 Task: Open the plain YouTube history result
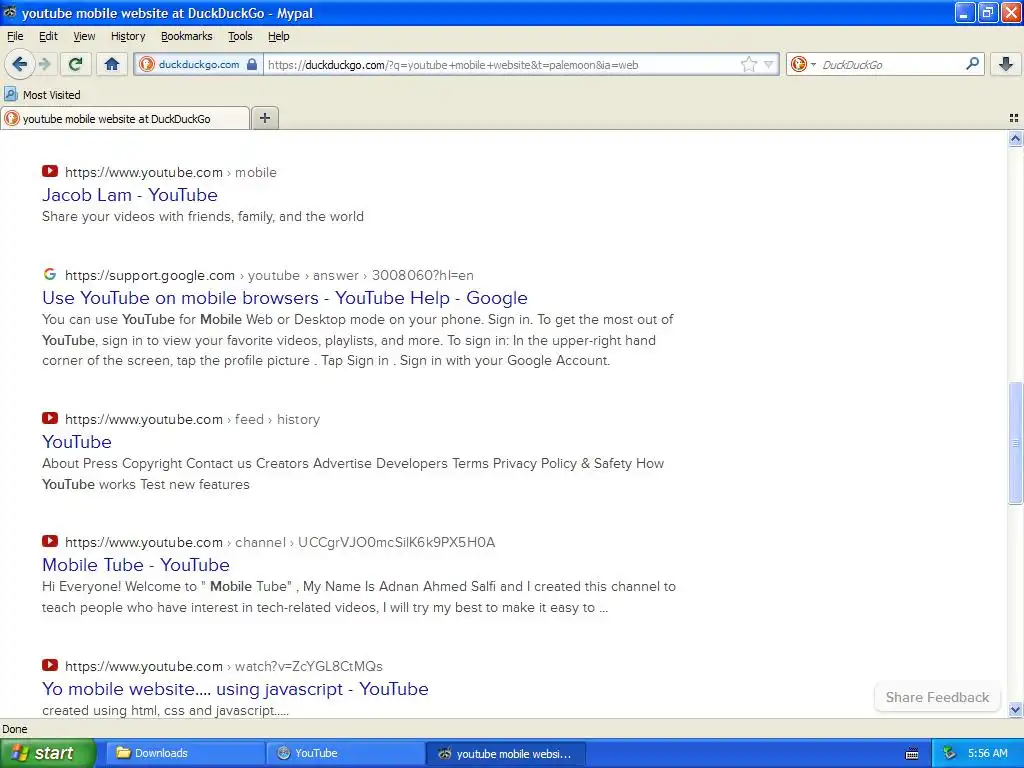[x=76, y=441]
